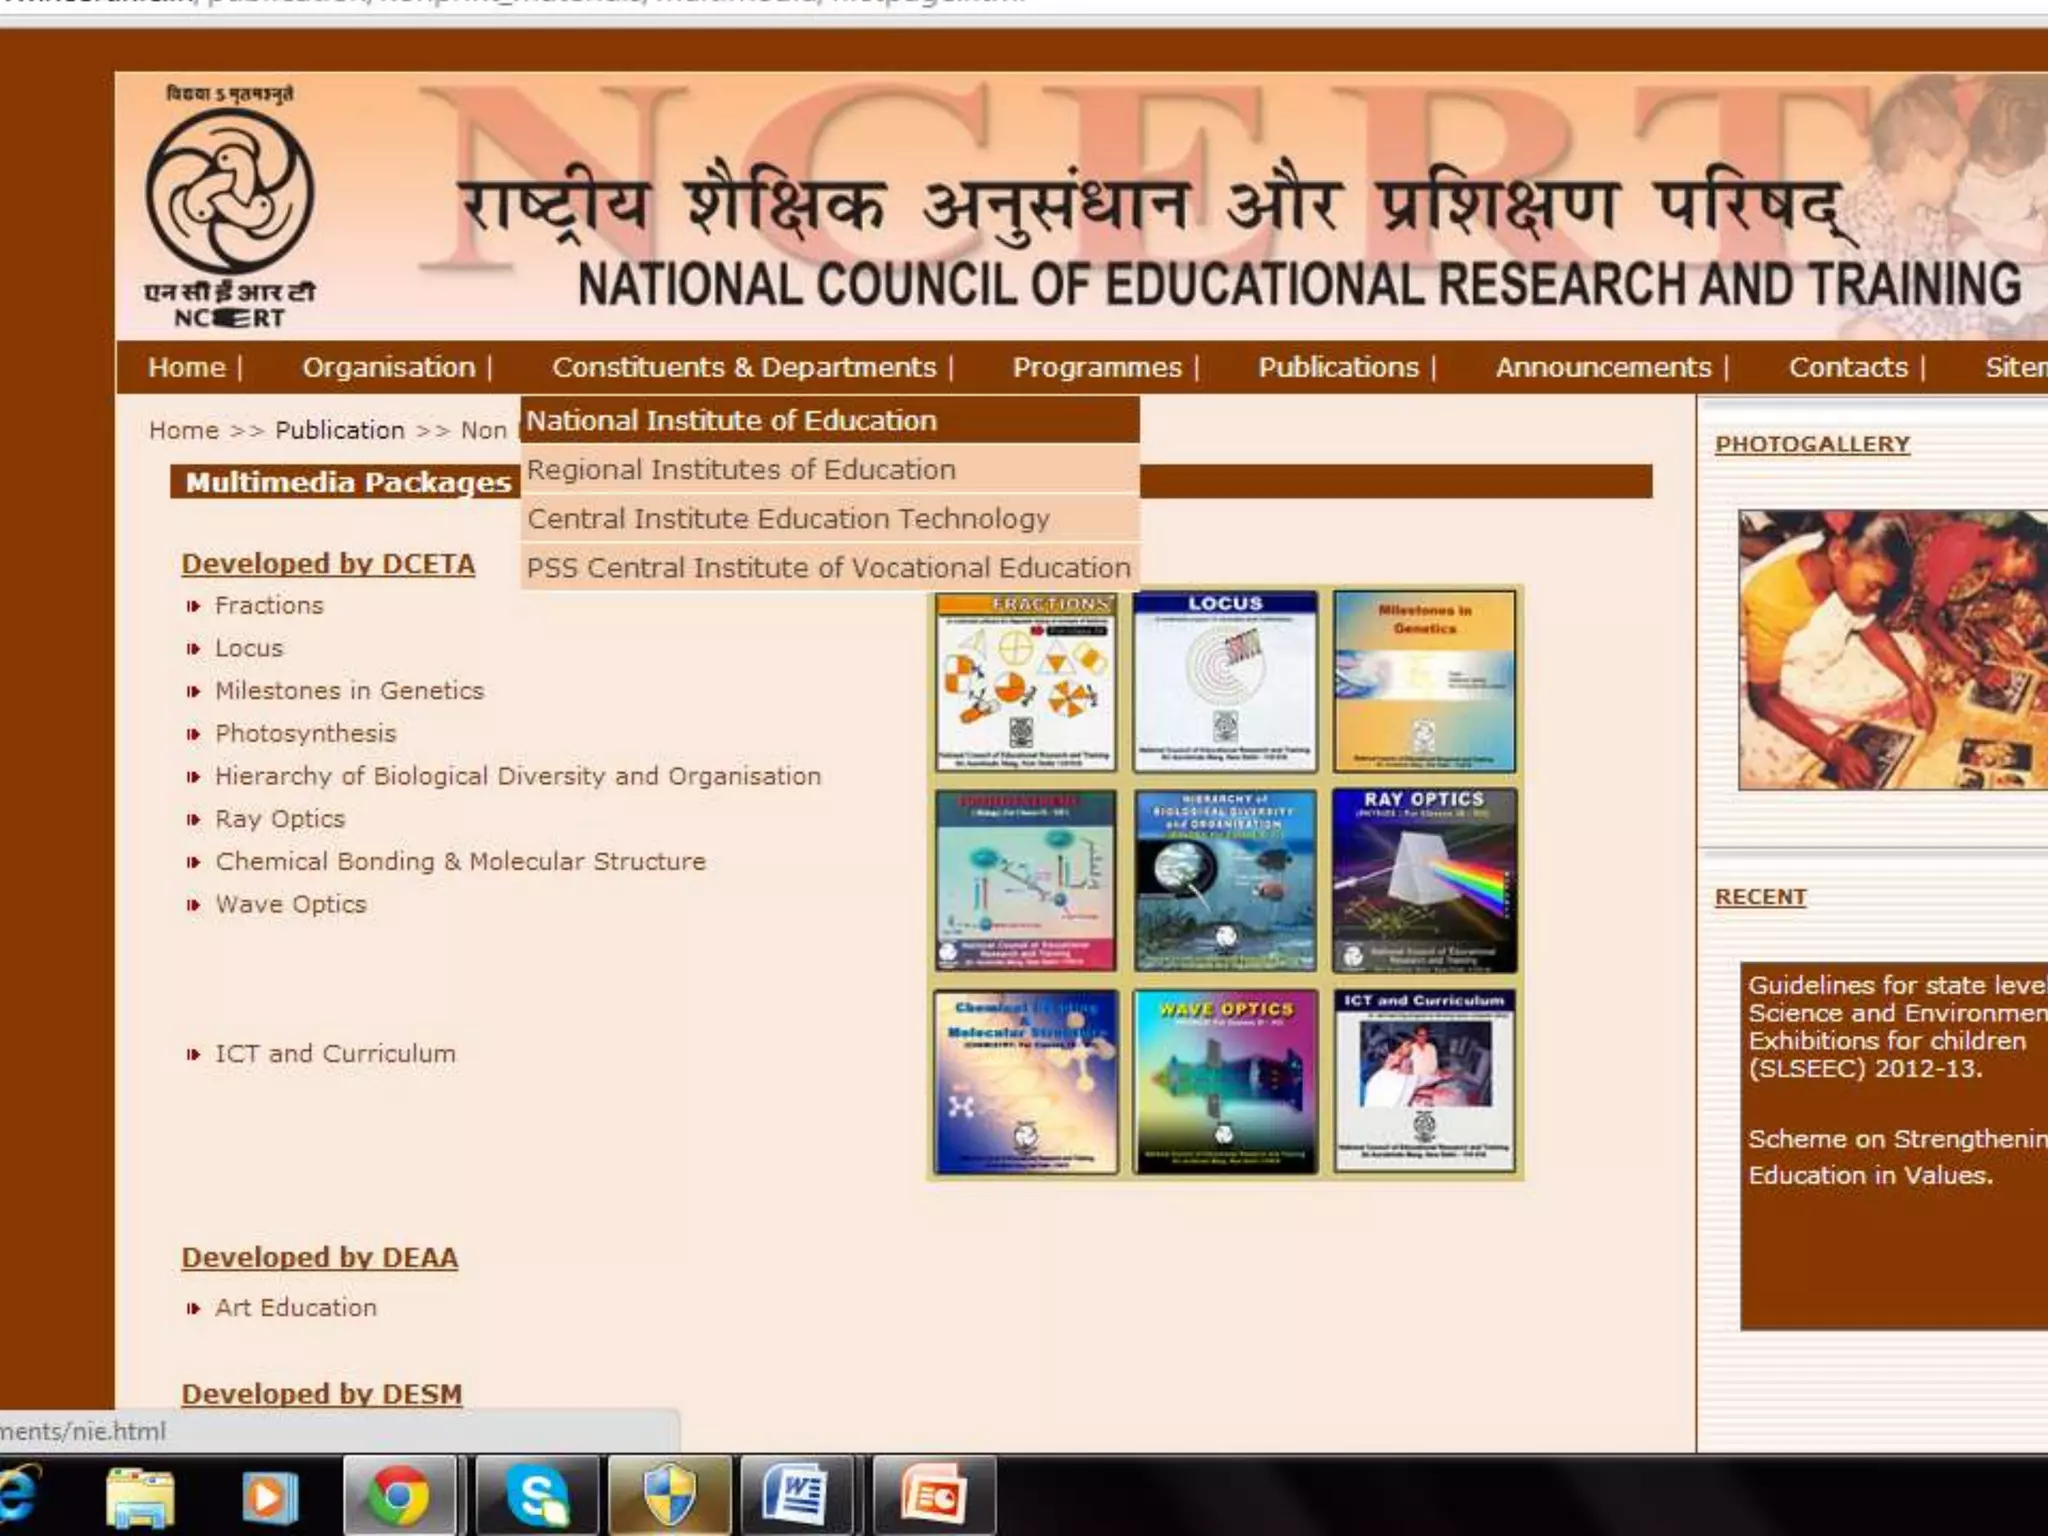2048x1536 pixels.
Task: Expand the Publications navigation menu
Action: tap(1338, 367)
